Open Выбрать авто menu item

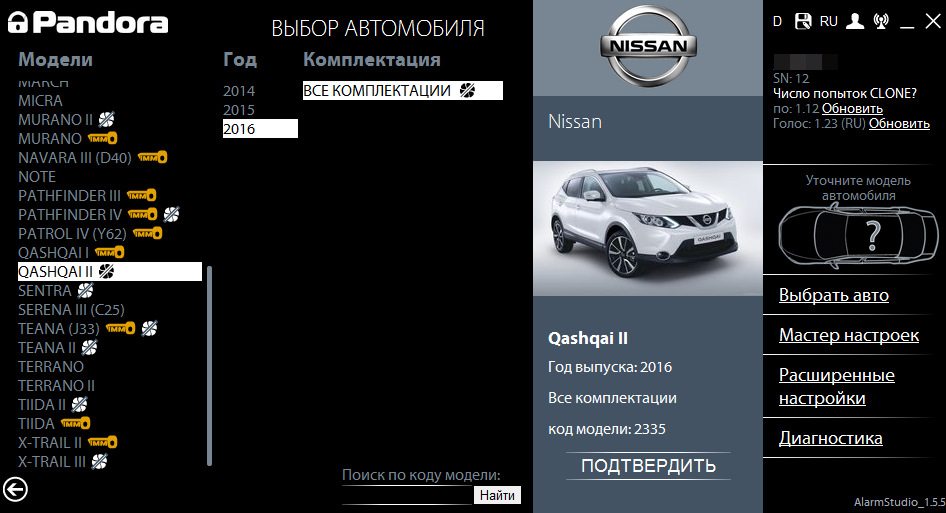[x=833, y=295]
